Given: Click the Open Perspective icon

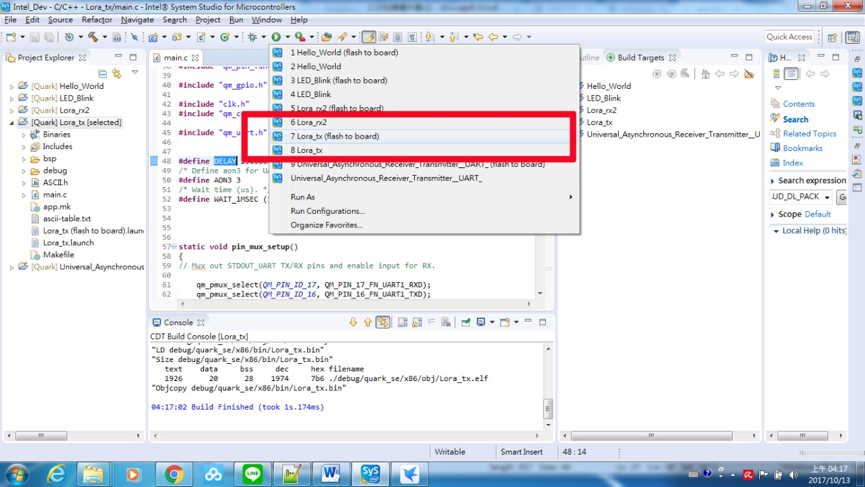Looking at the screenshot, I should (832, 37).
